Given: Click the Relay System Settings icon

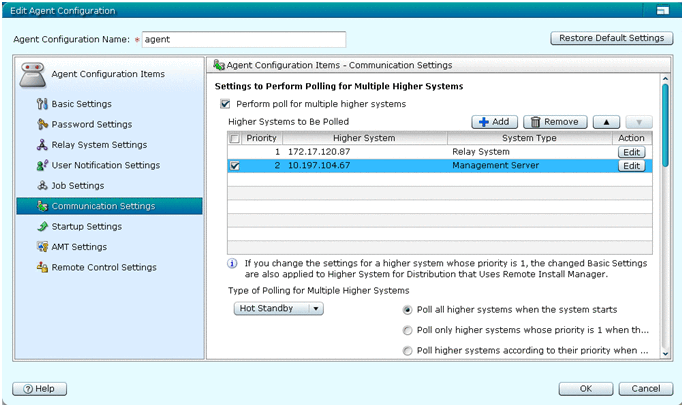Looking at the screenshot, I should pyautogui.click(x=42, y=145).
